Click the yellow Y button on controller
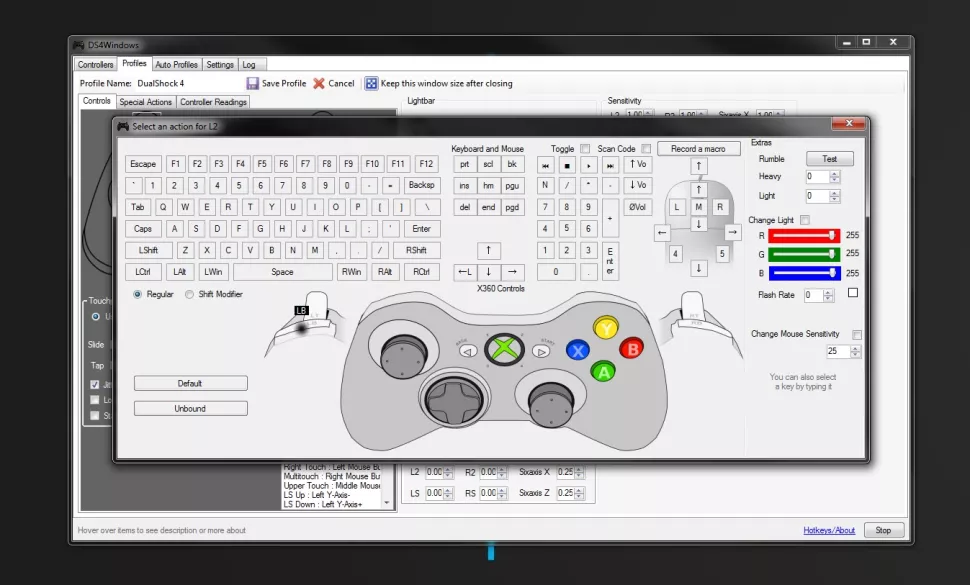 click(x=605, y=327)
